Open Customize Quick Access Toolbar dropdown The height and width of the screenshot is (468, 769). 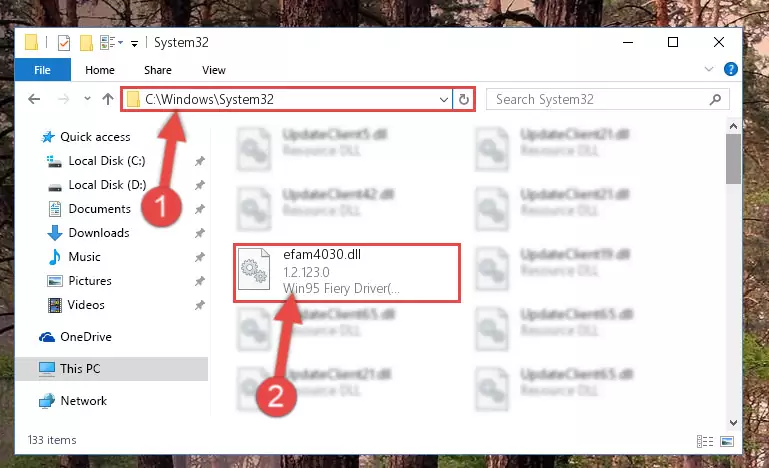134,44
